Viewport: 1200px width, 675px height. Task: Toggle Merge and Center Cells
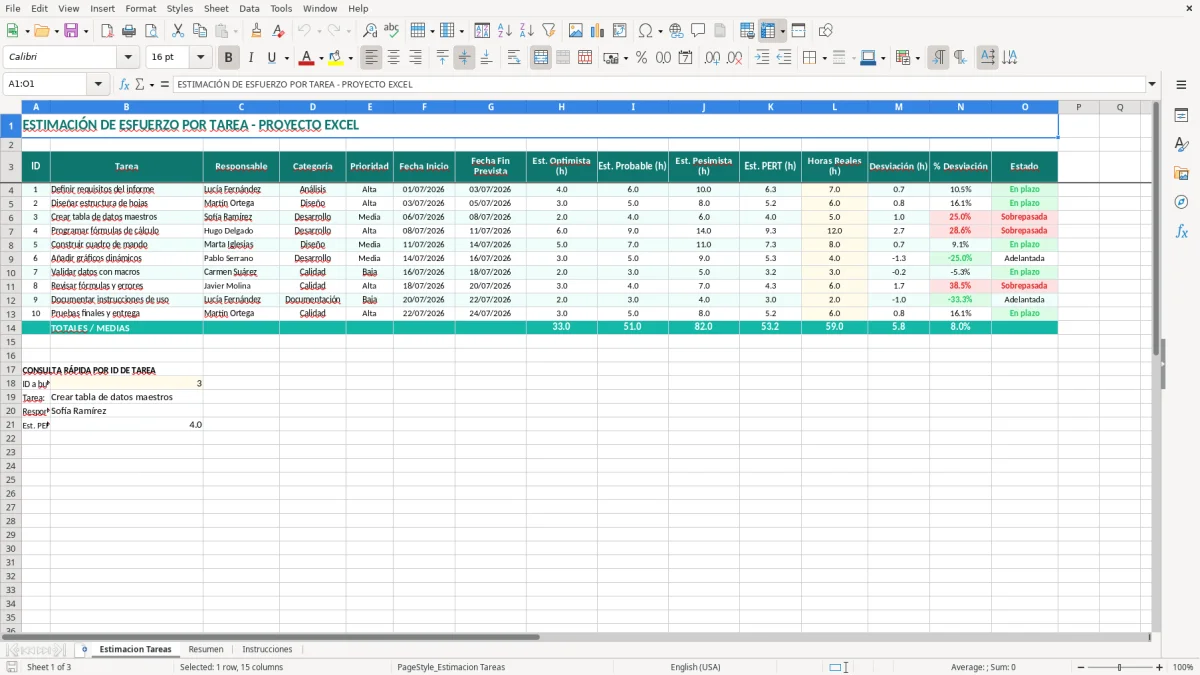541,58
